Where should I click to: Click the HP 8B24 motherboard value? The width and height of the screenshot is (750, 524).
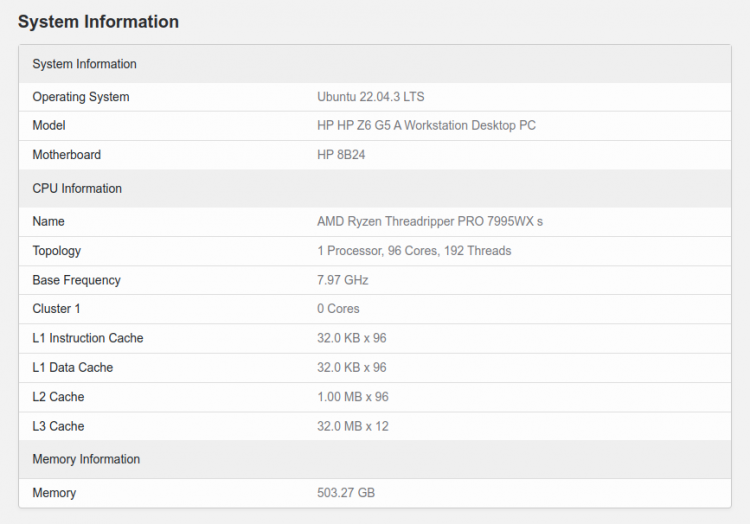(x=341, y=155)
